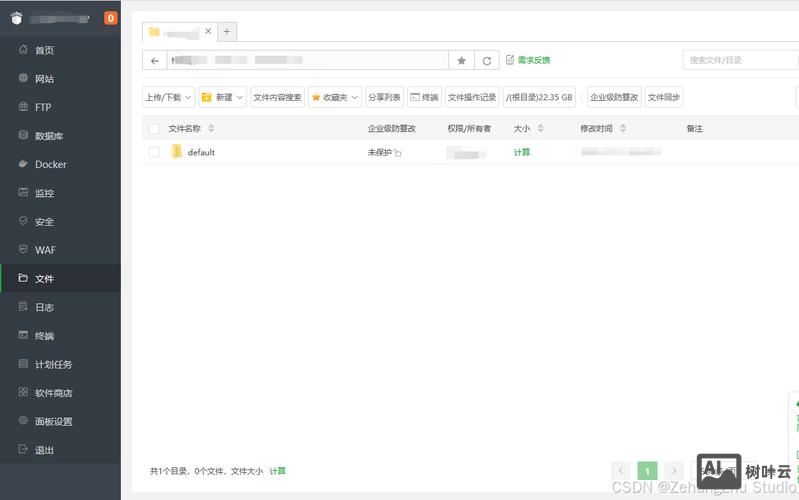The height and width of the screenshot is (500, 799).
Task: Open 文件内容搜索 file content search
Action: point(277,97)
